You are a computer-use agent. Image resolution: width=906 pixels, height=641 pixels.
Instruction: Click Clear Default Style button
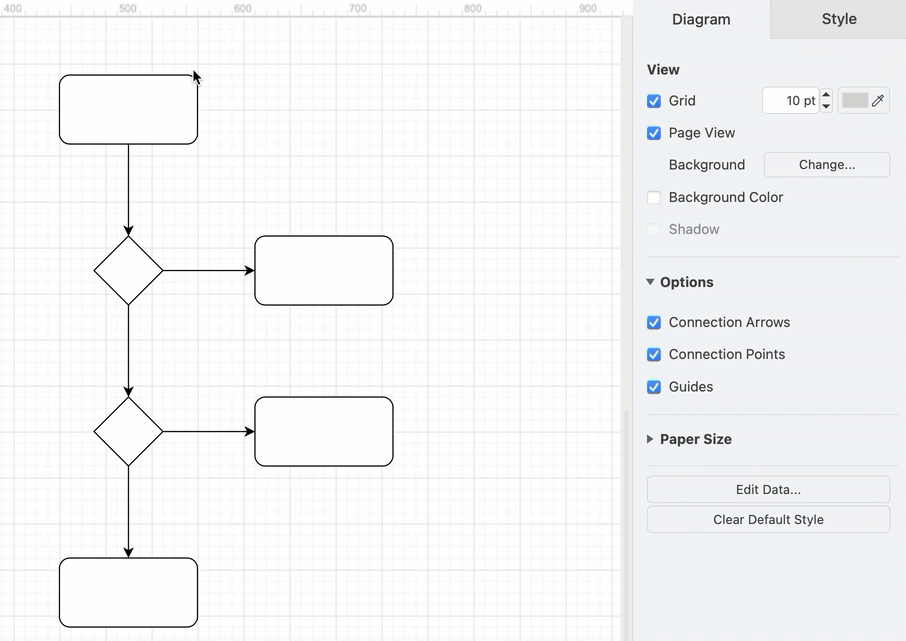768,520
